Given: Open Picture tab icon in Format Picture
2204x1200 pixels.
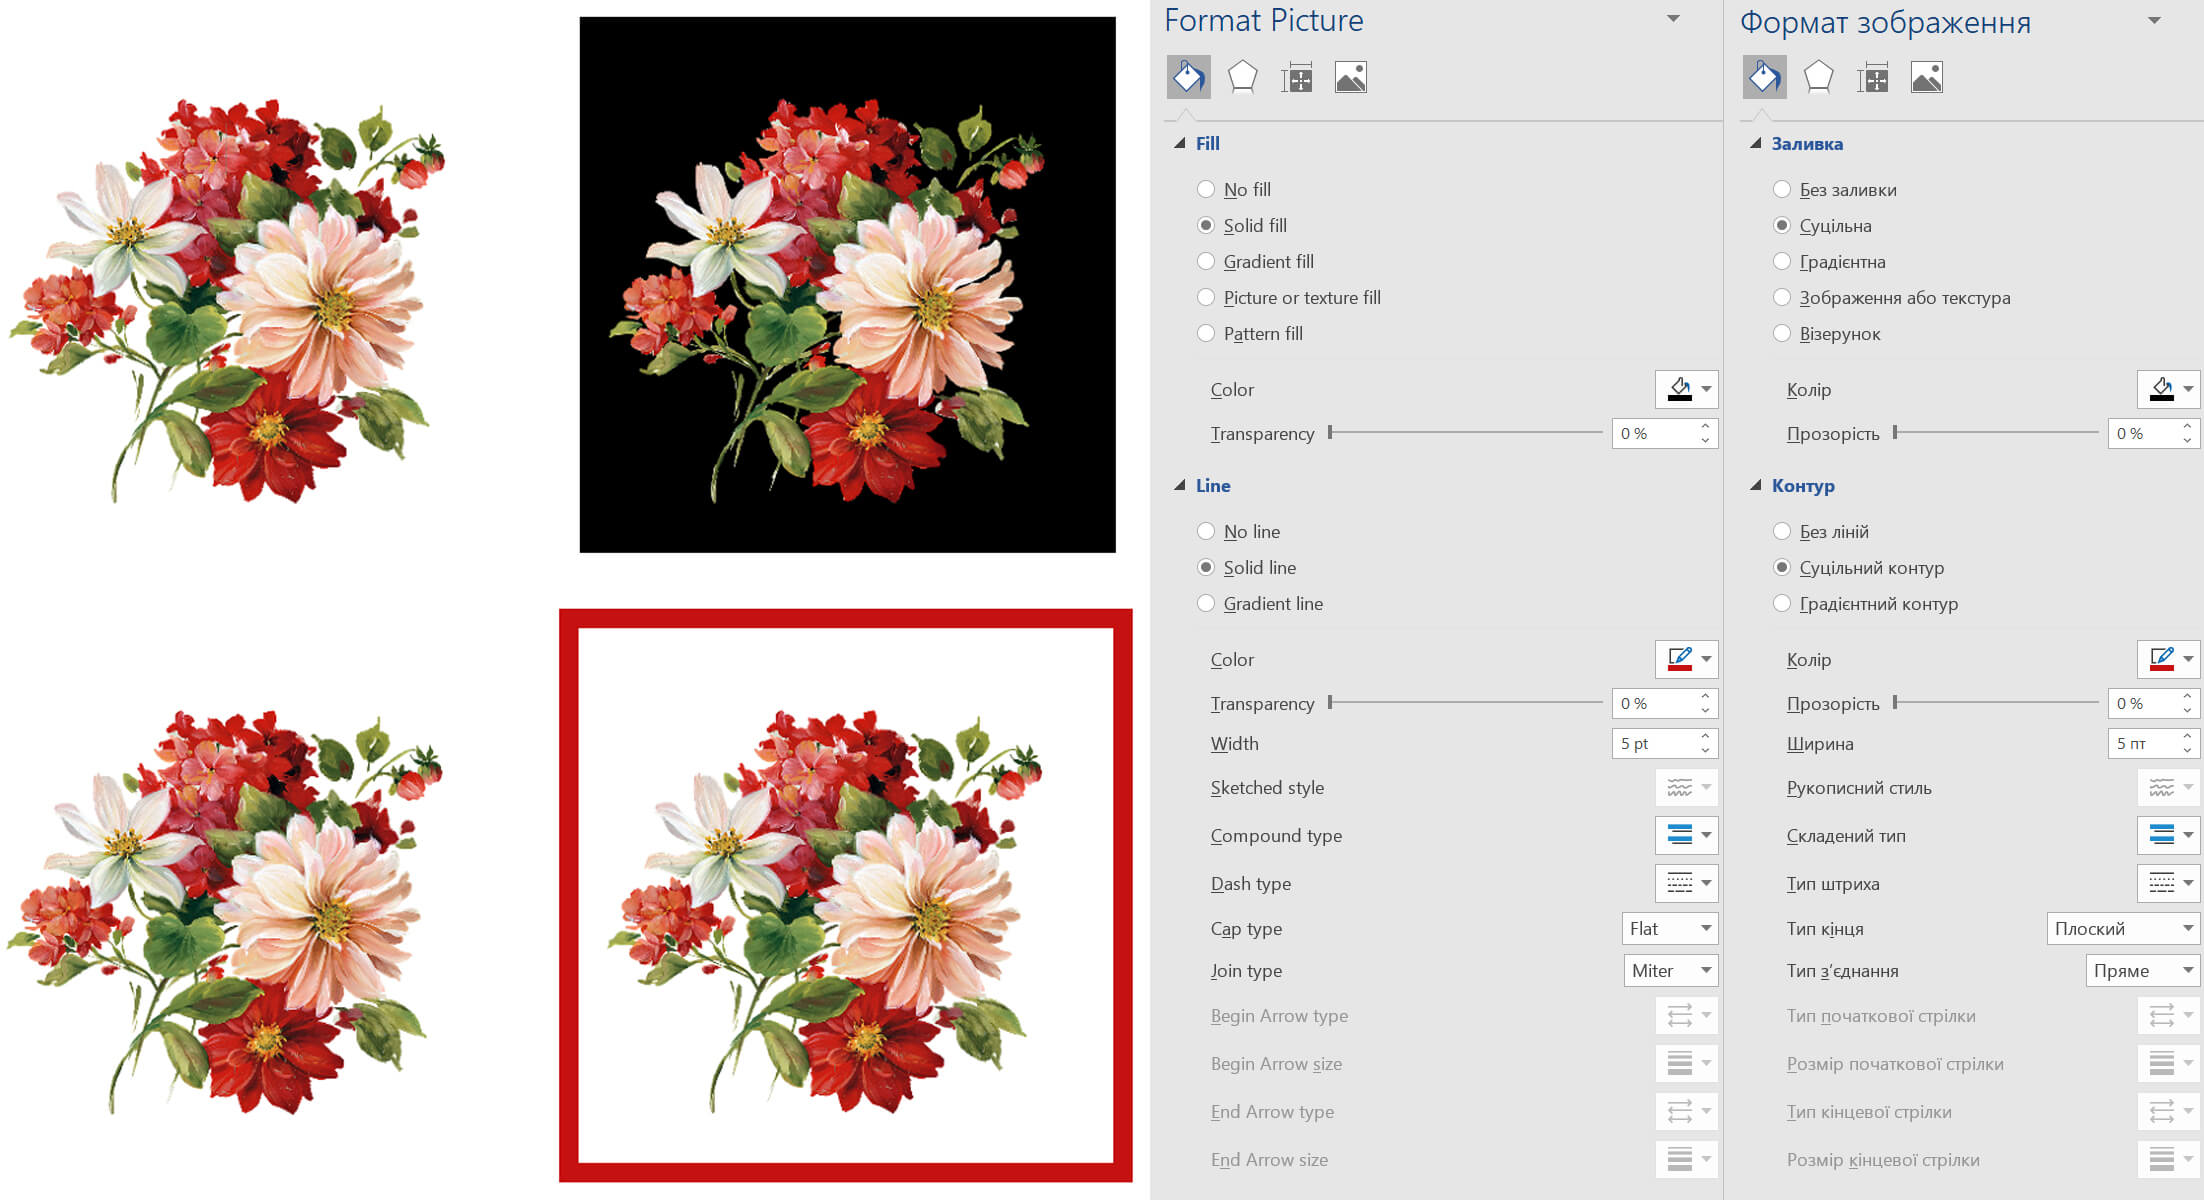Looking at the screenshot, I should coord(1350,77).
